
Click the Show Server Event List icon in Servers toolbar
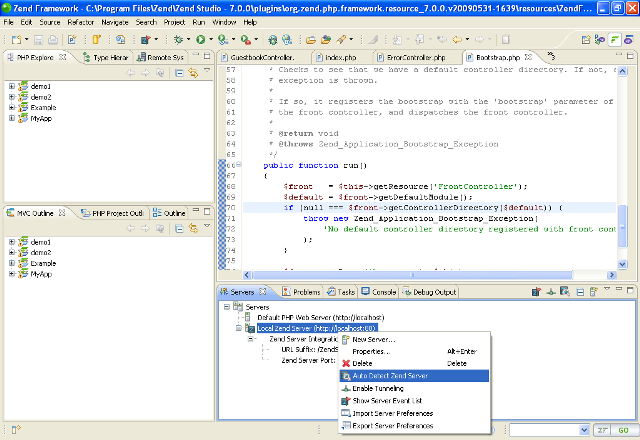pyautogui.click(x=536, y=292)
